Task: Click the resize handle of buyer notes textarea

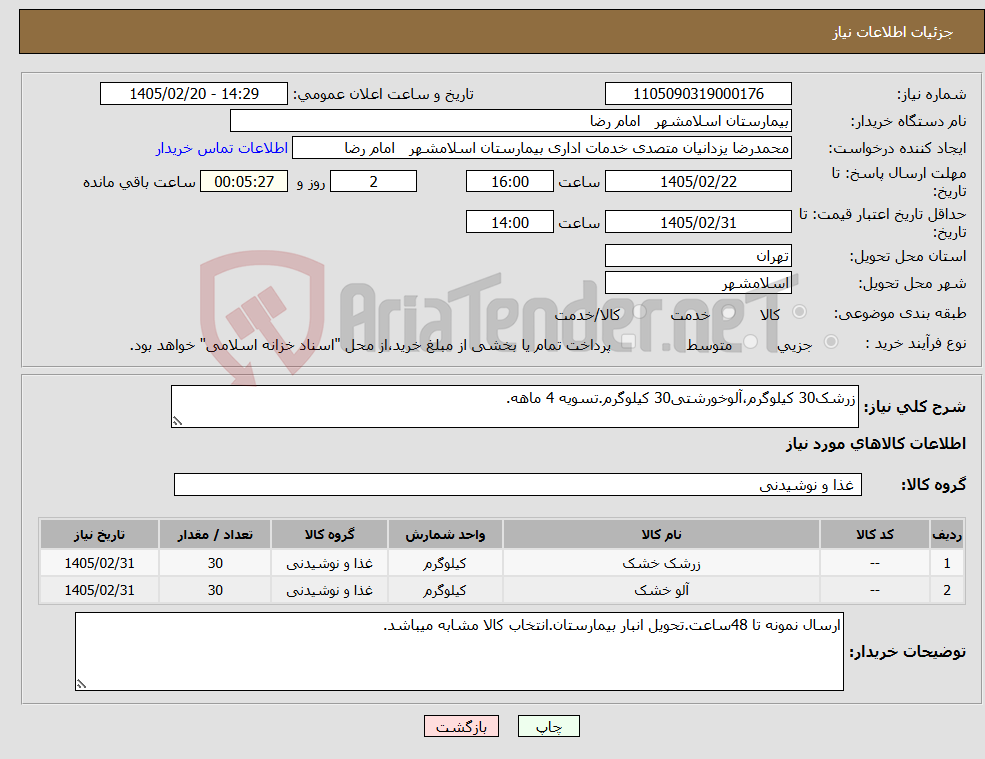Action: pyautogui.click(x=81, y=684)
